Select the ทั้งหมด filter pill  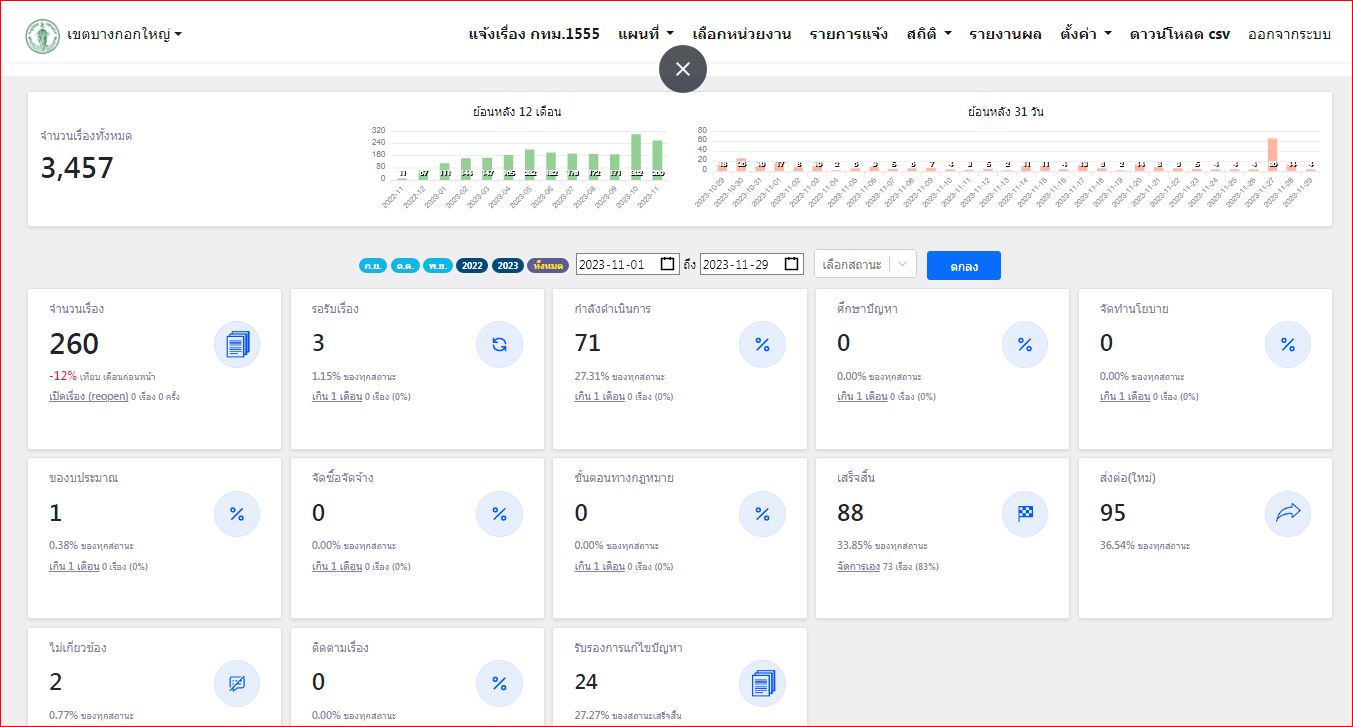pos(548,266)
